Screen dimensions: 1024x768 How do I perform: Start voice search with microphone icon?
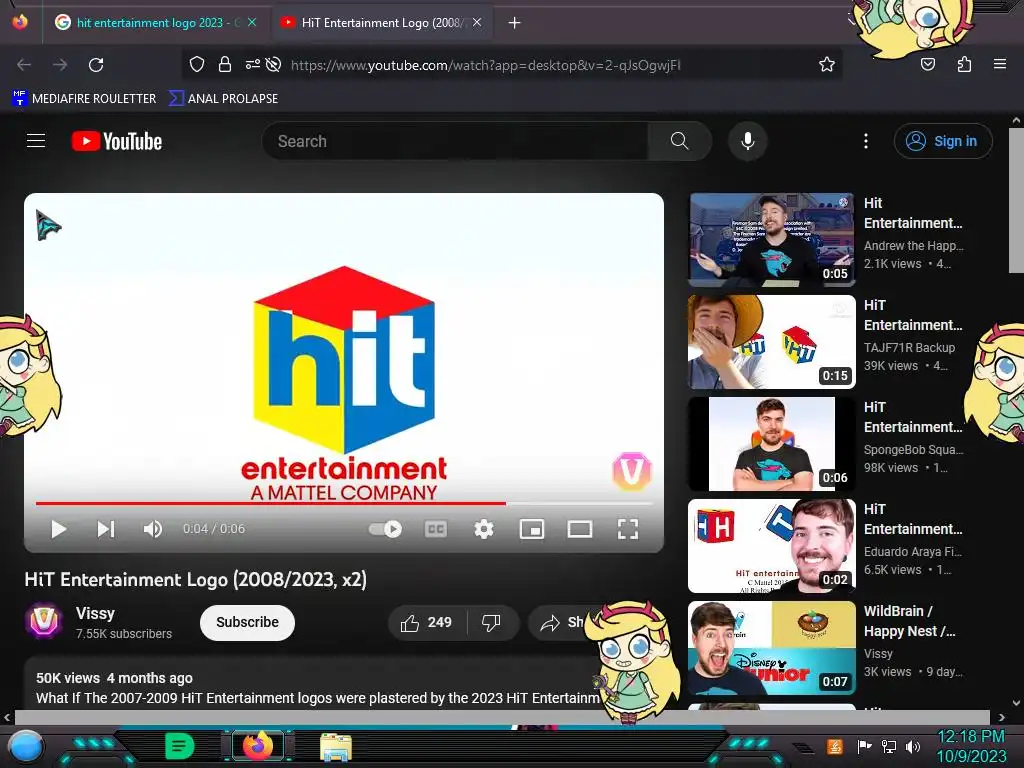click(748, 141)
